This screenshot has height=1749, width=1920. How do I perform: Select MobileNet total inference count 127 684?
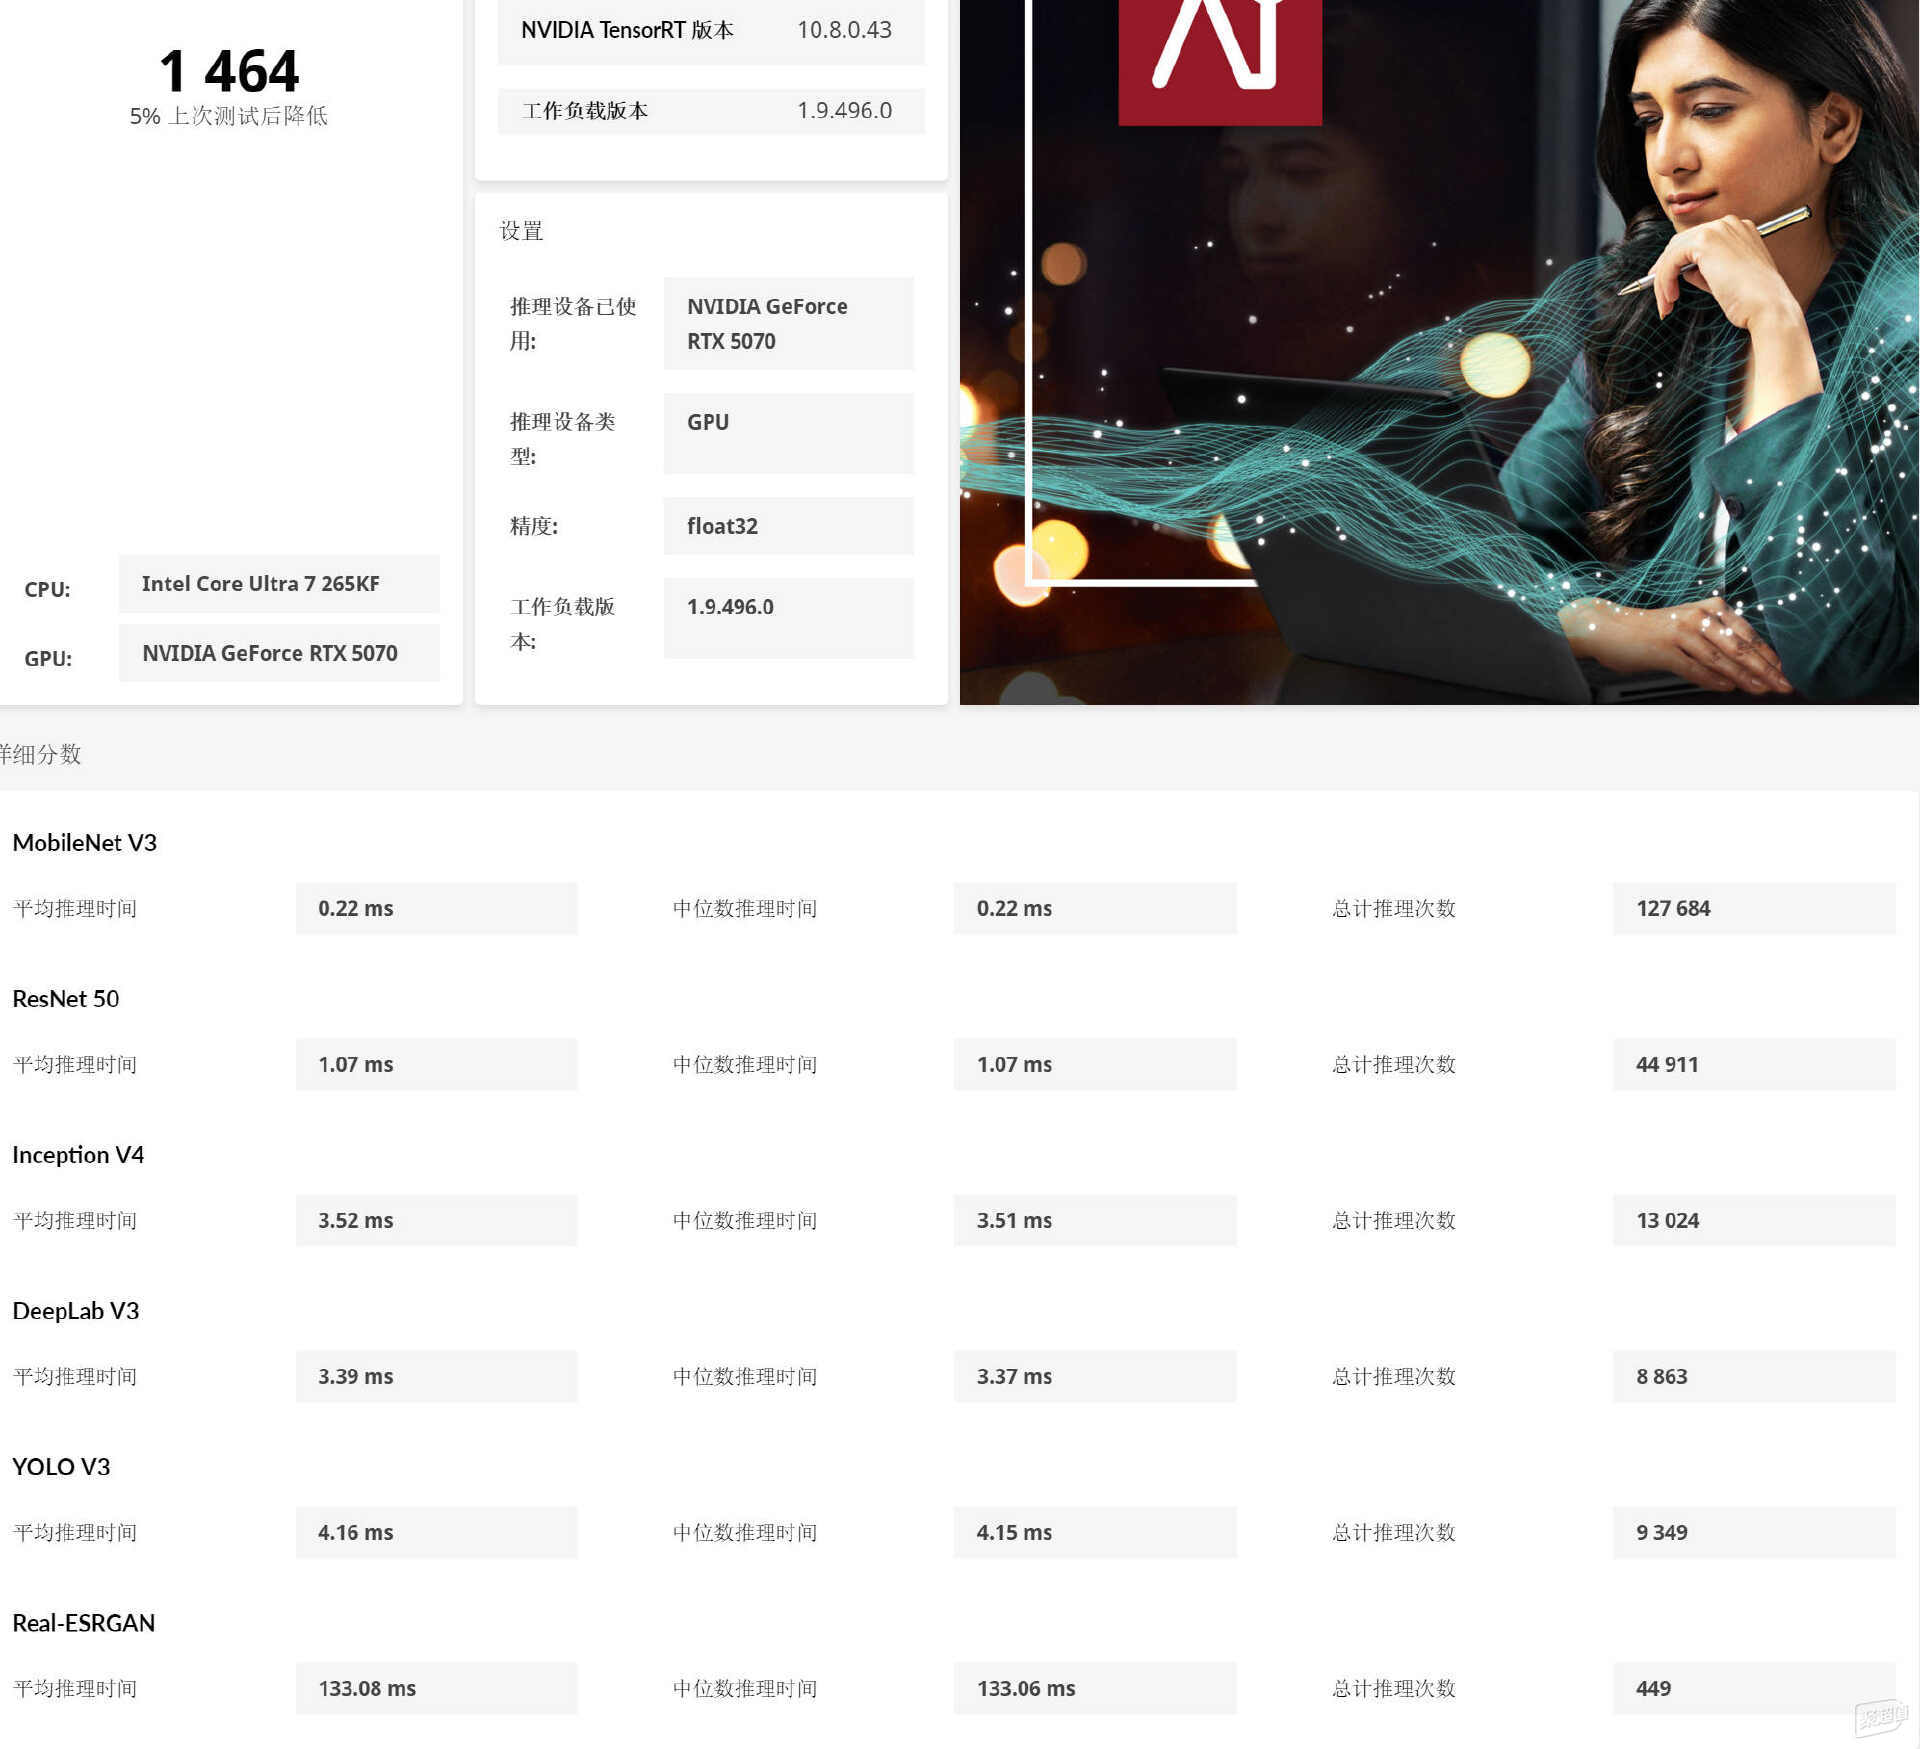1754,909
